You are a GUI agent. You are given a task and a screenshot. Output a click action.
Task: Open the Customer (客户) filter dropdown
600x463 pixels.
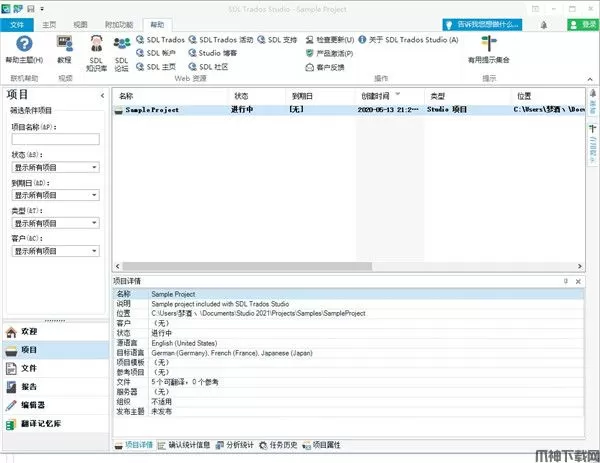[55, 251]
